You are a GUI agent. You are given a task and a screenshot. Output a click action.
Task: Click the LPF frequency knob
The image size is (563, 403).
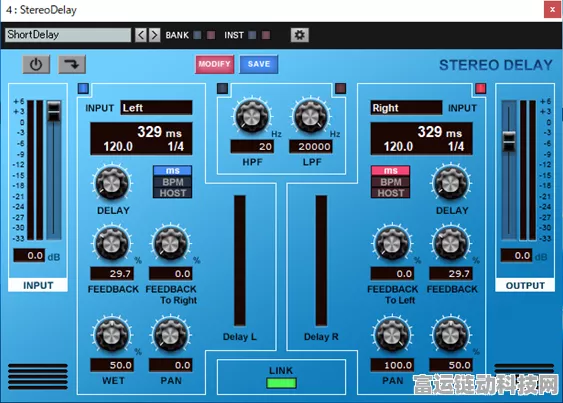311,116
